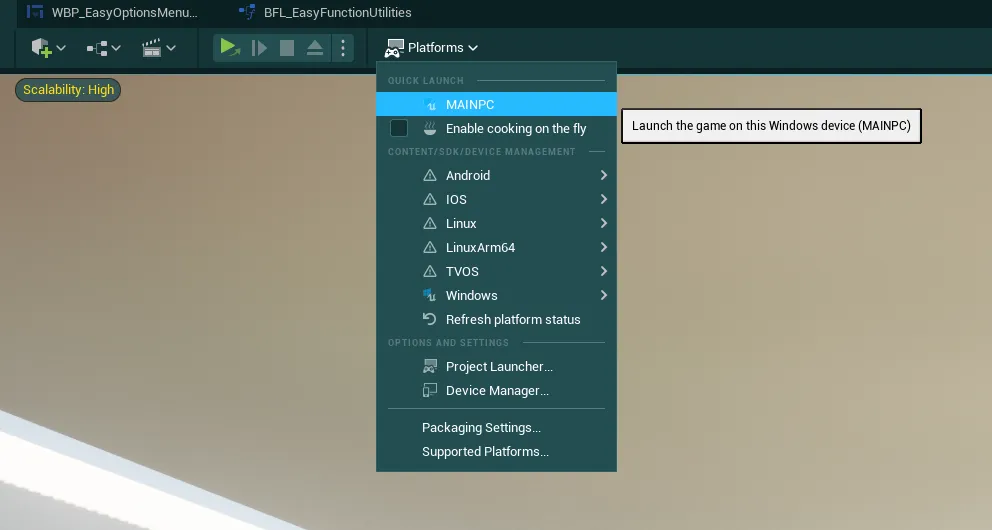Viewport: 992px width, 530px height.
Task: Open the Android platform submenu
Action: coord(496,175)
